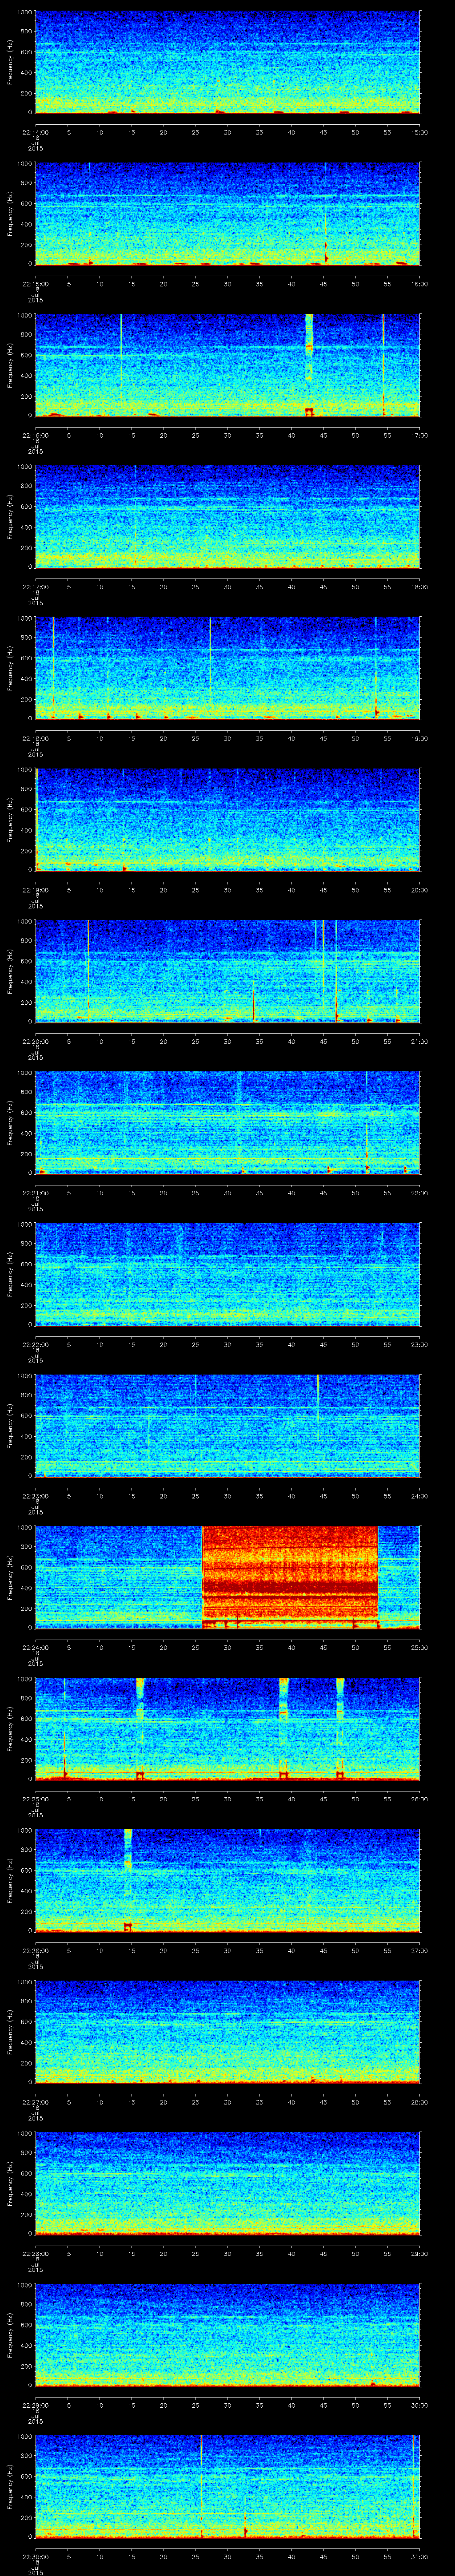Click the 31:00 end time label
This screenshot has width=455, height=2576.
coord(420,2556)
